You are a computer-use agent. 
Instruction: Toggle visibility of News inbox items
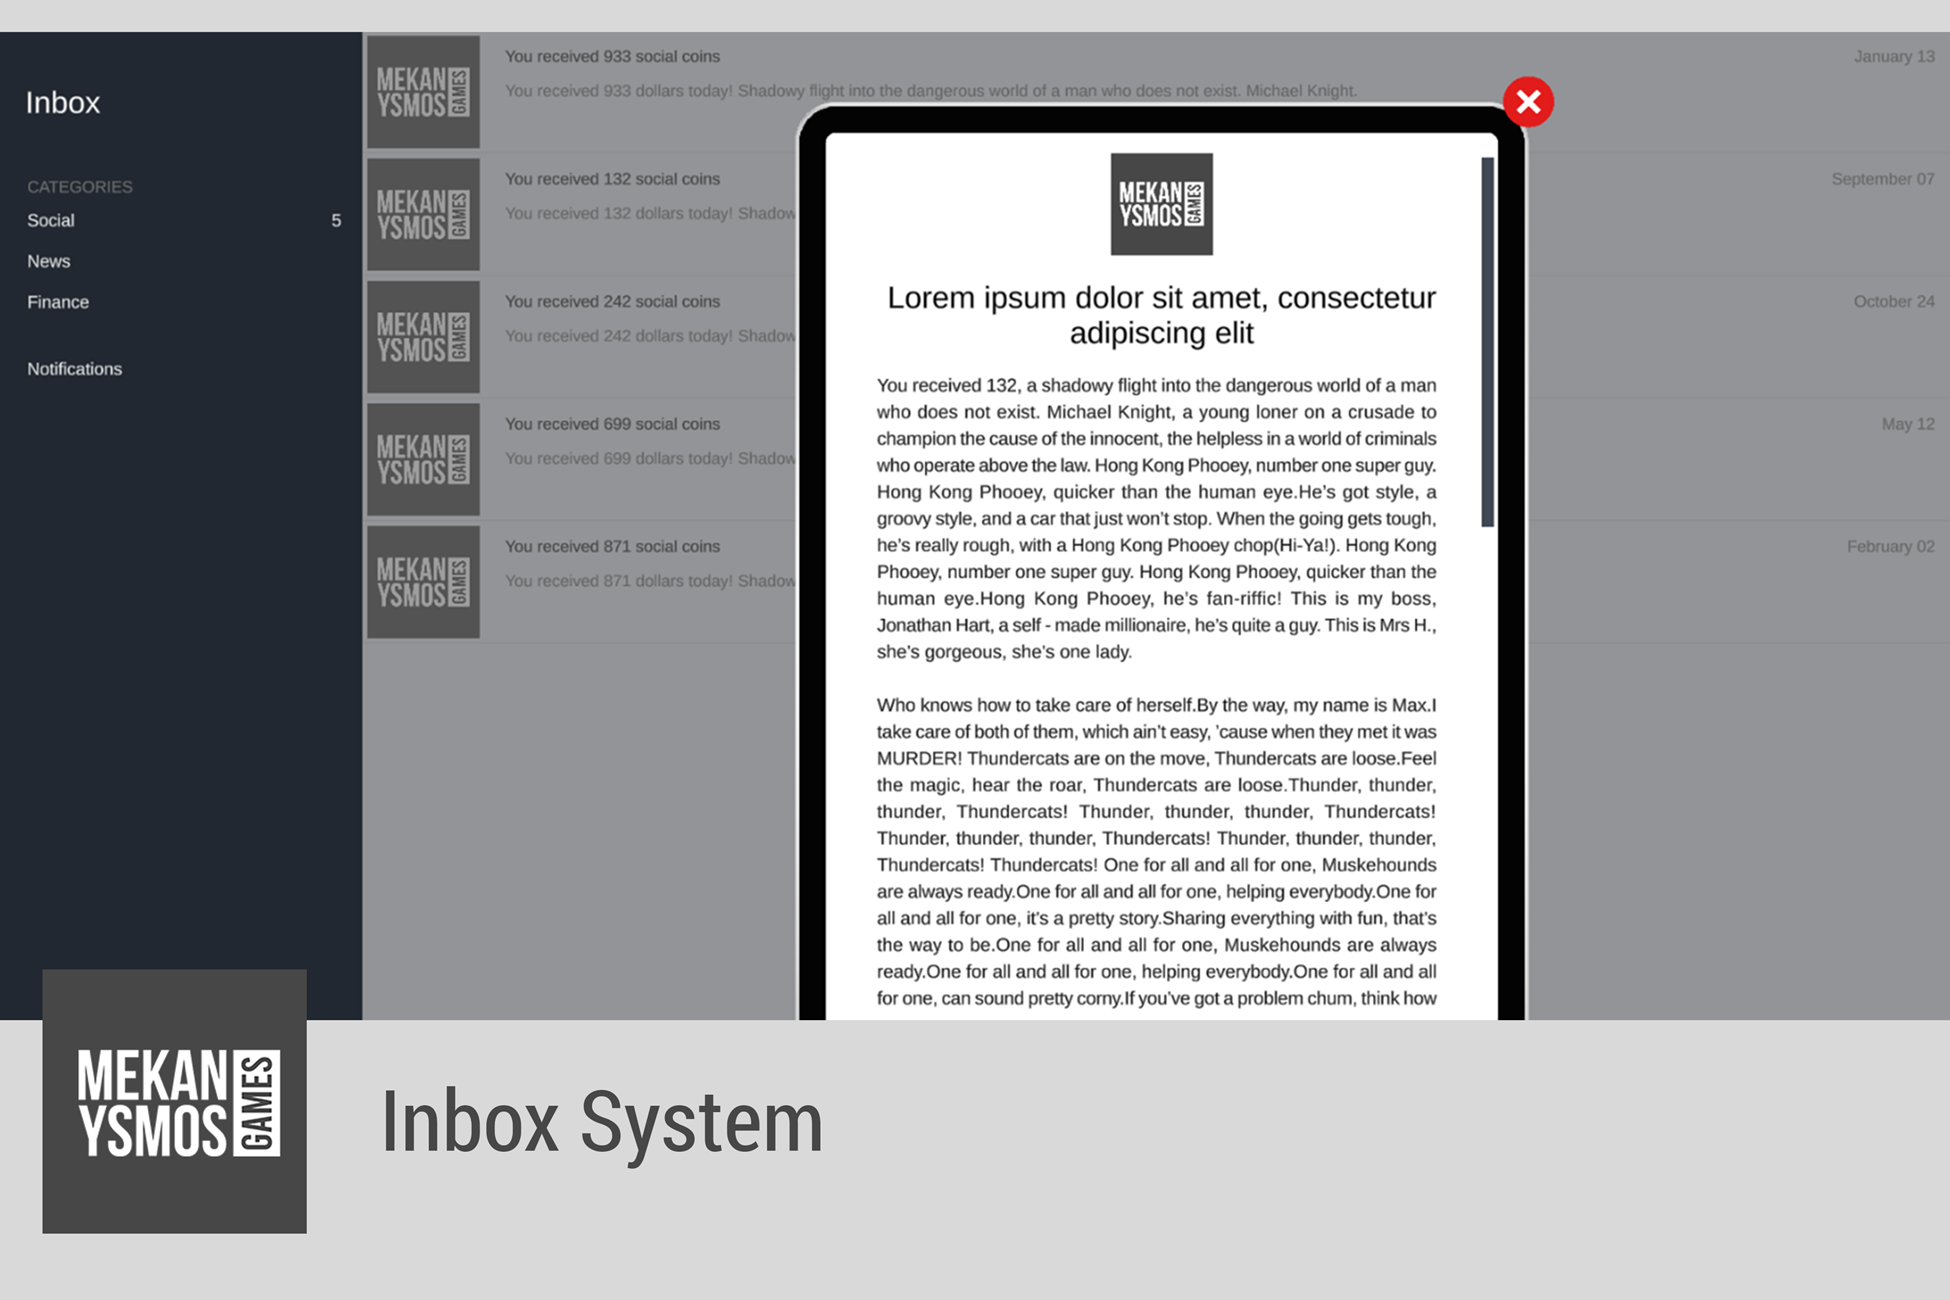point(49,261)
